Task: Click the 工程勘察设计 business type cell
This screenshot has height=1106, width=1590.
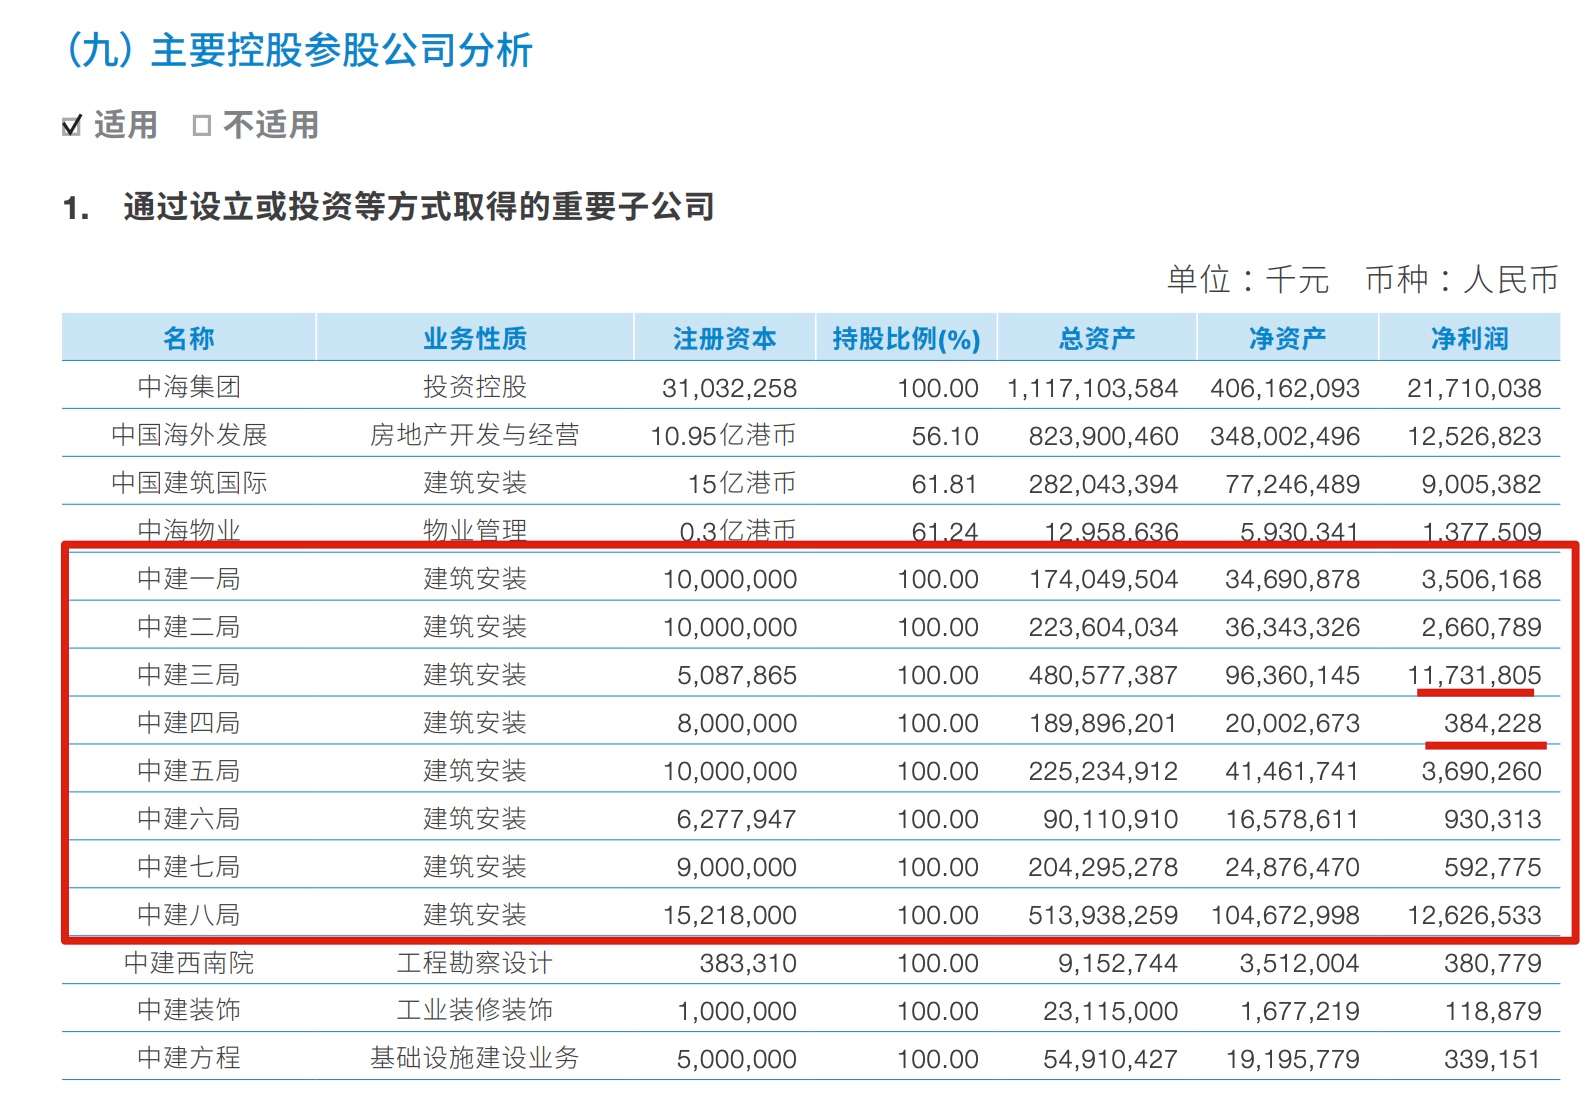Action: [x=475, y=963]
